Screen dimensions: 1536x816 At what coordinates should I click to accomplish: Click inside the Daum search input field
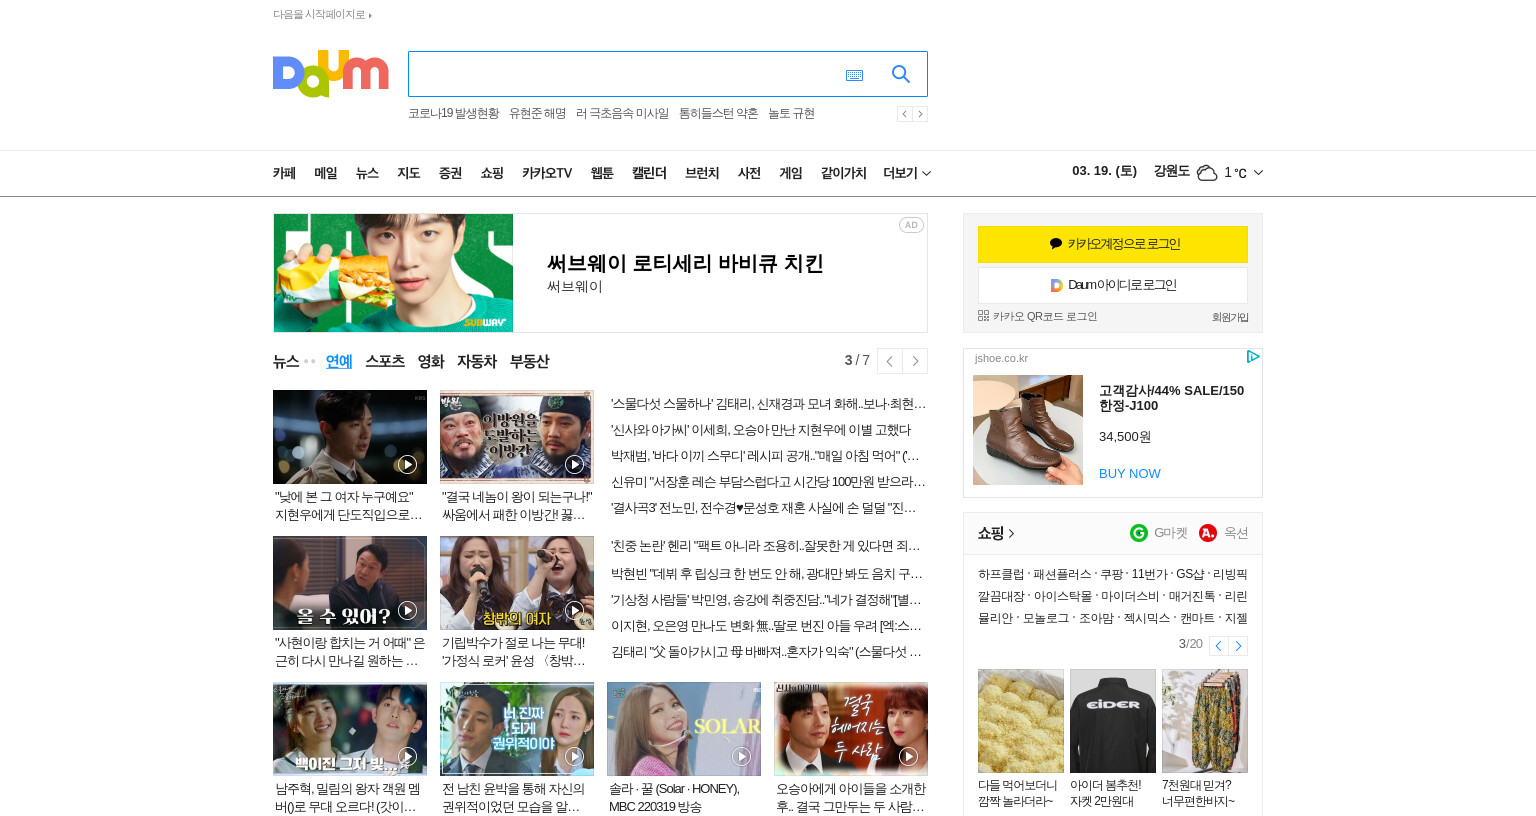coord(622,74)
